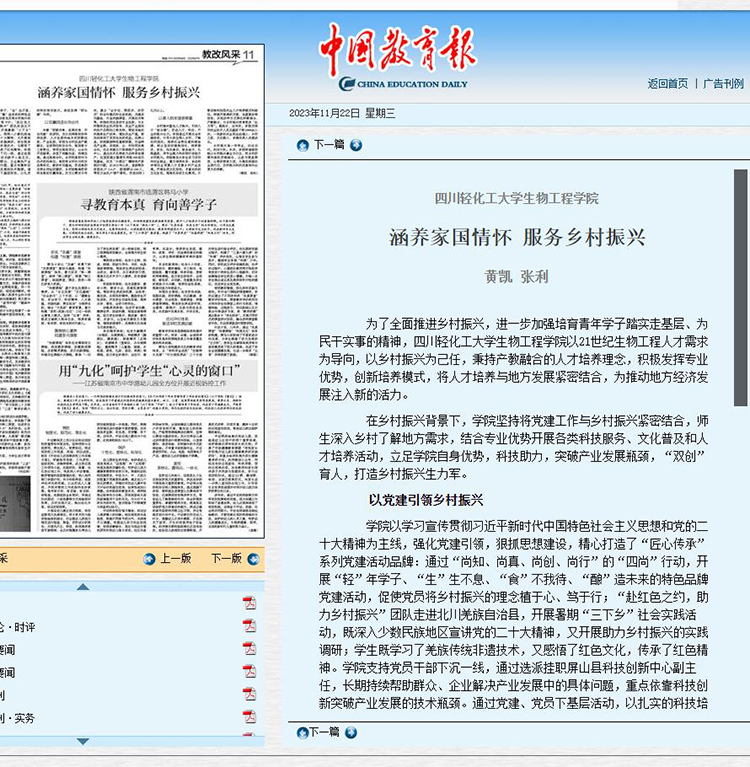Image resolution: width=750 pixels, height=767 pixels.
Task: Click the previous page (上一版) arrow icon
Action: point(149,559)
